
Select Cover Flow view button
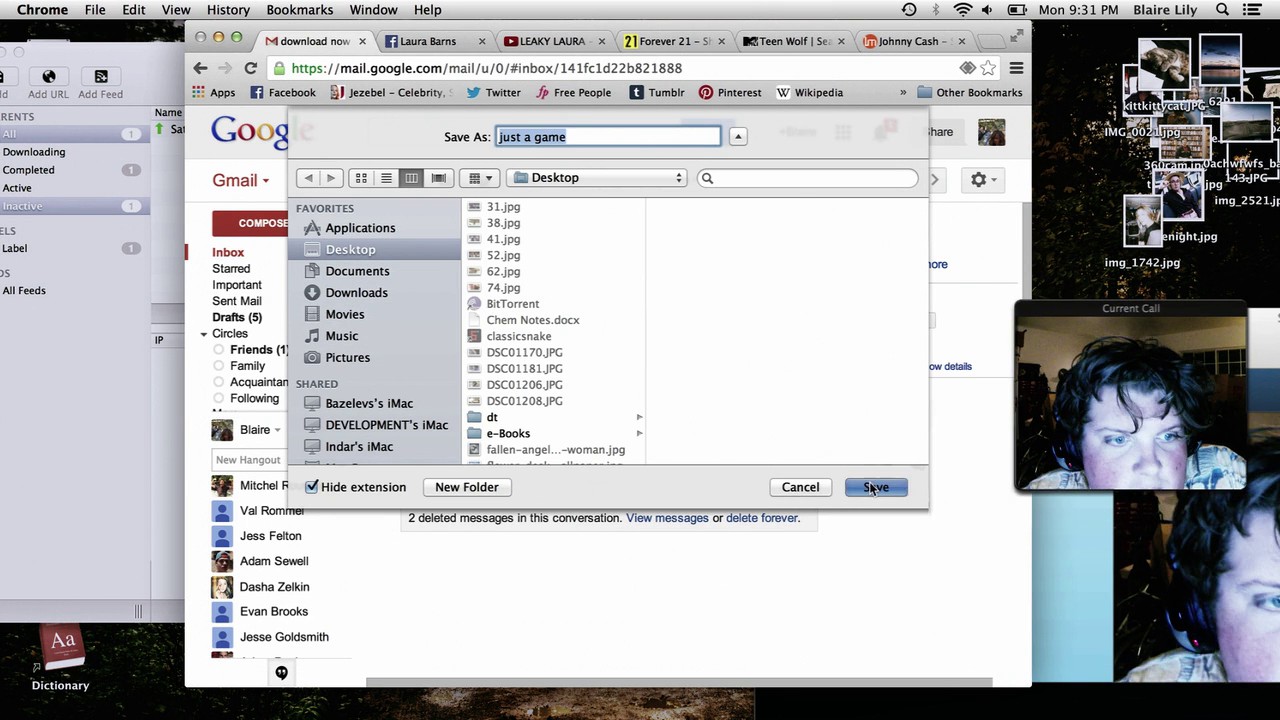(438, 178)
